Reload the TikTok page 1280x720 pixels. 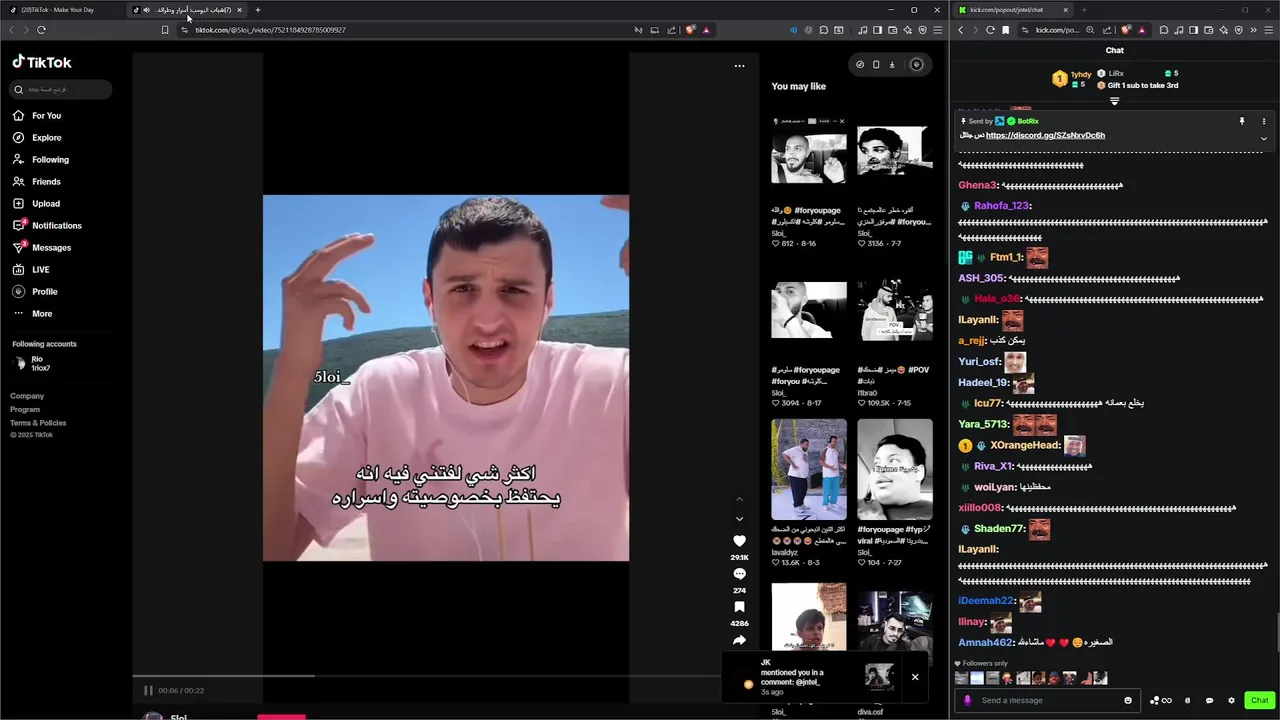coord(41,30)
